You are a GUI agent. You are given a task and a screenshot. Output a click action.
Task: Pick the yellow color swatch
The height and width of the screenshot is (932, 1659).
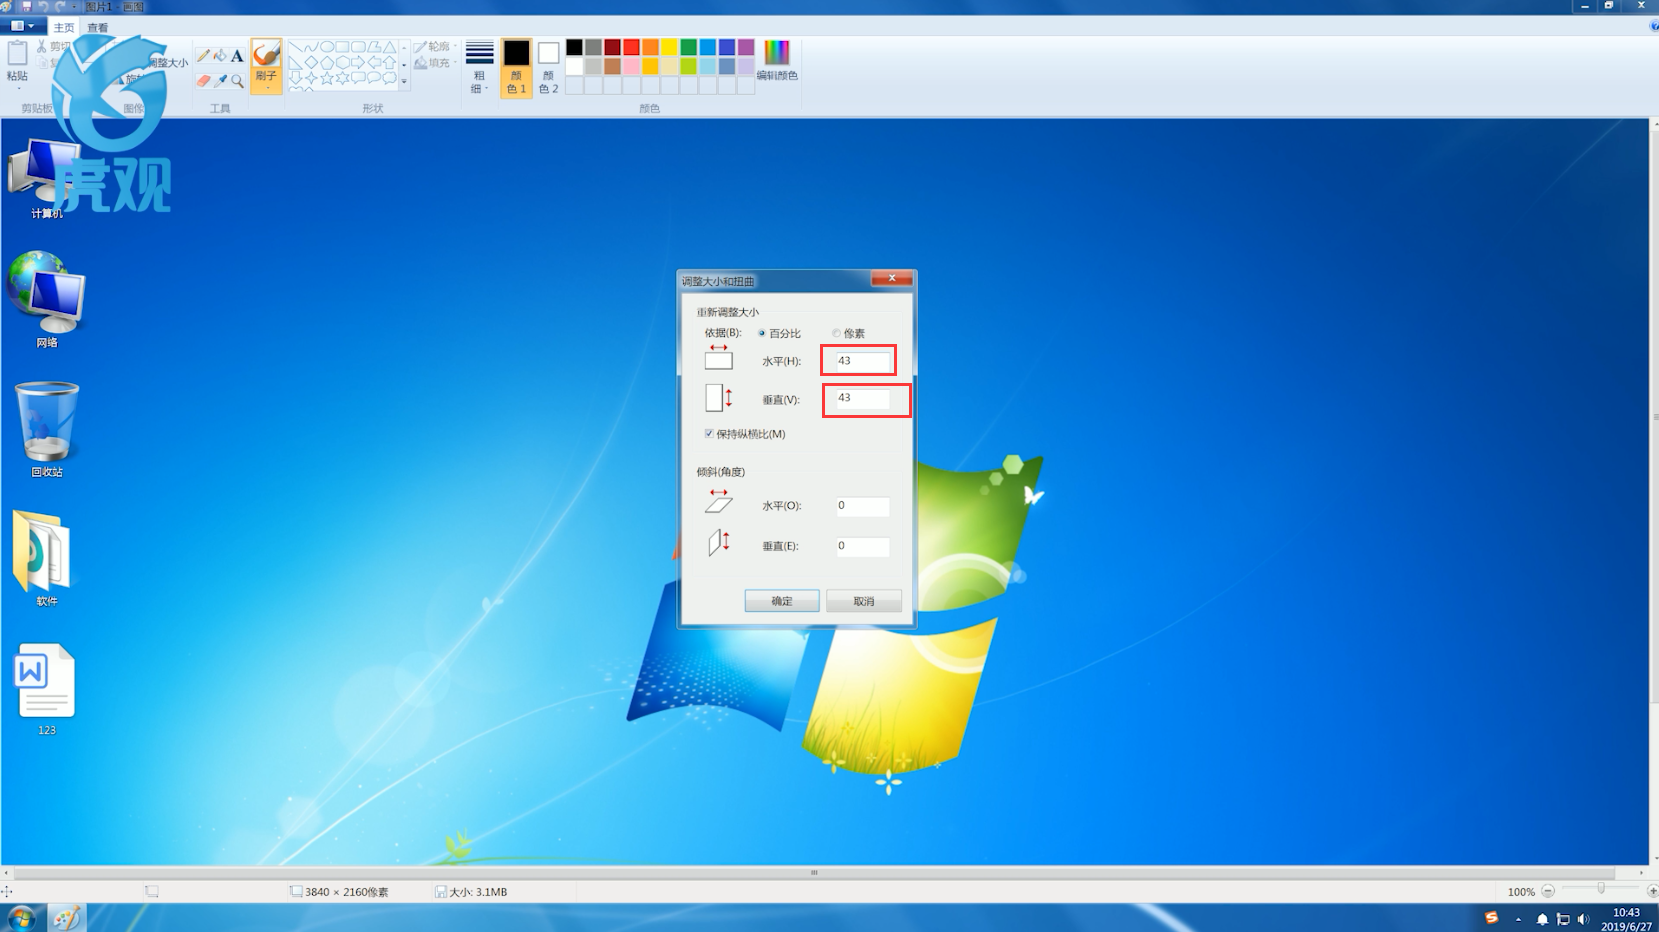point(669,47)
